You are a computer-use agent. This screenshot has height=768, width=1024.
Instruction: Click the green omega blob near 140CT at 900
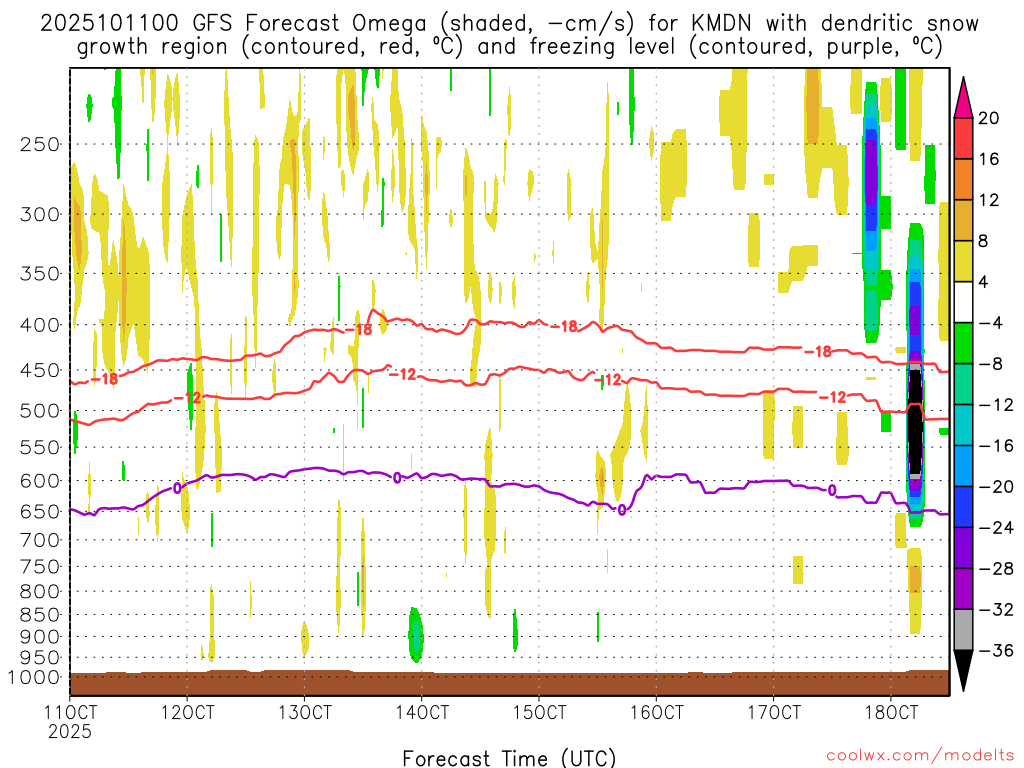pyautogui.click(x=415, y=635)
